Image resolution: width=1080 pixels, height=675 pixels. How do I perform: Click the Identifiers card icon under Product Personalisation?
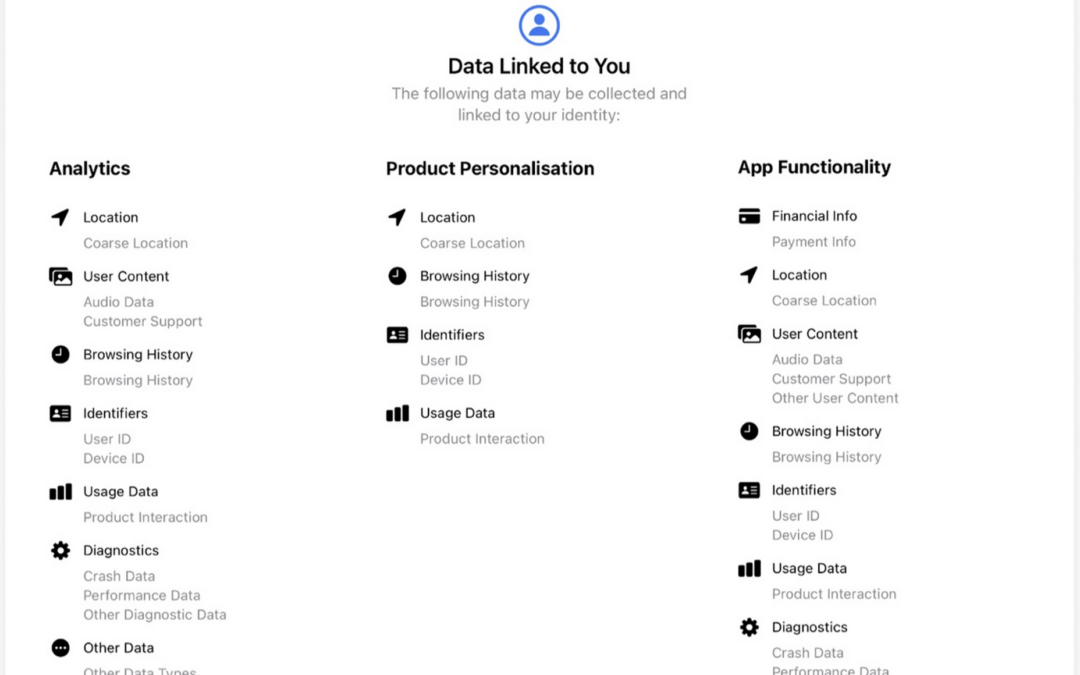(397, 335)
